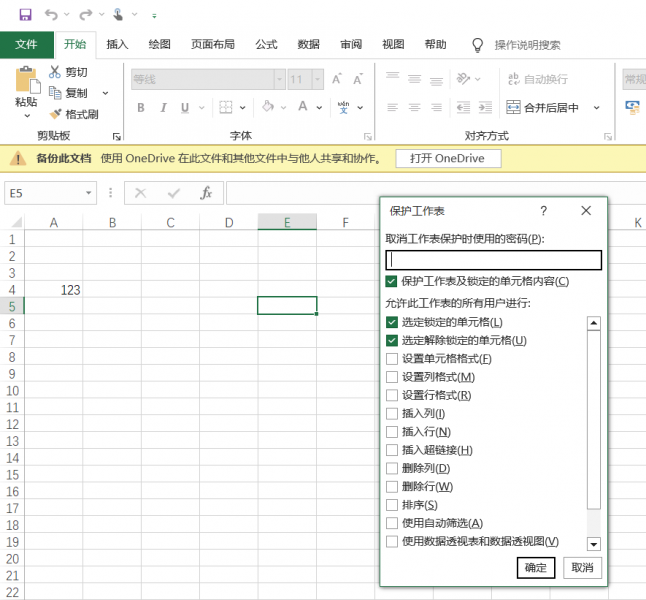Check the 删除列 checkbox
The image size is (646, 600).
pyautogui.click(x=392, y=468)
